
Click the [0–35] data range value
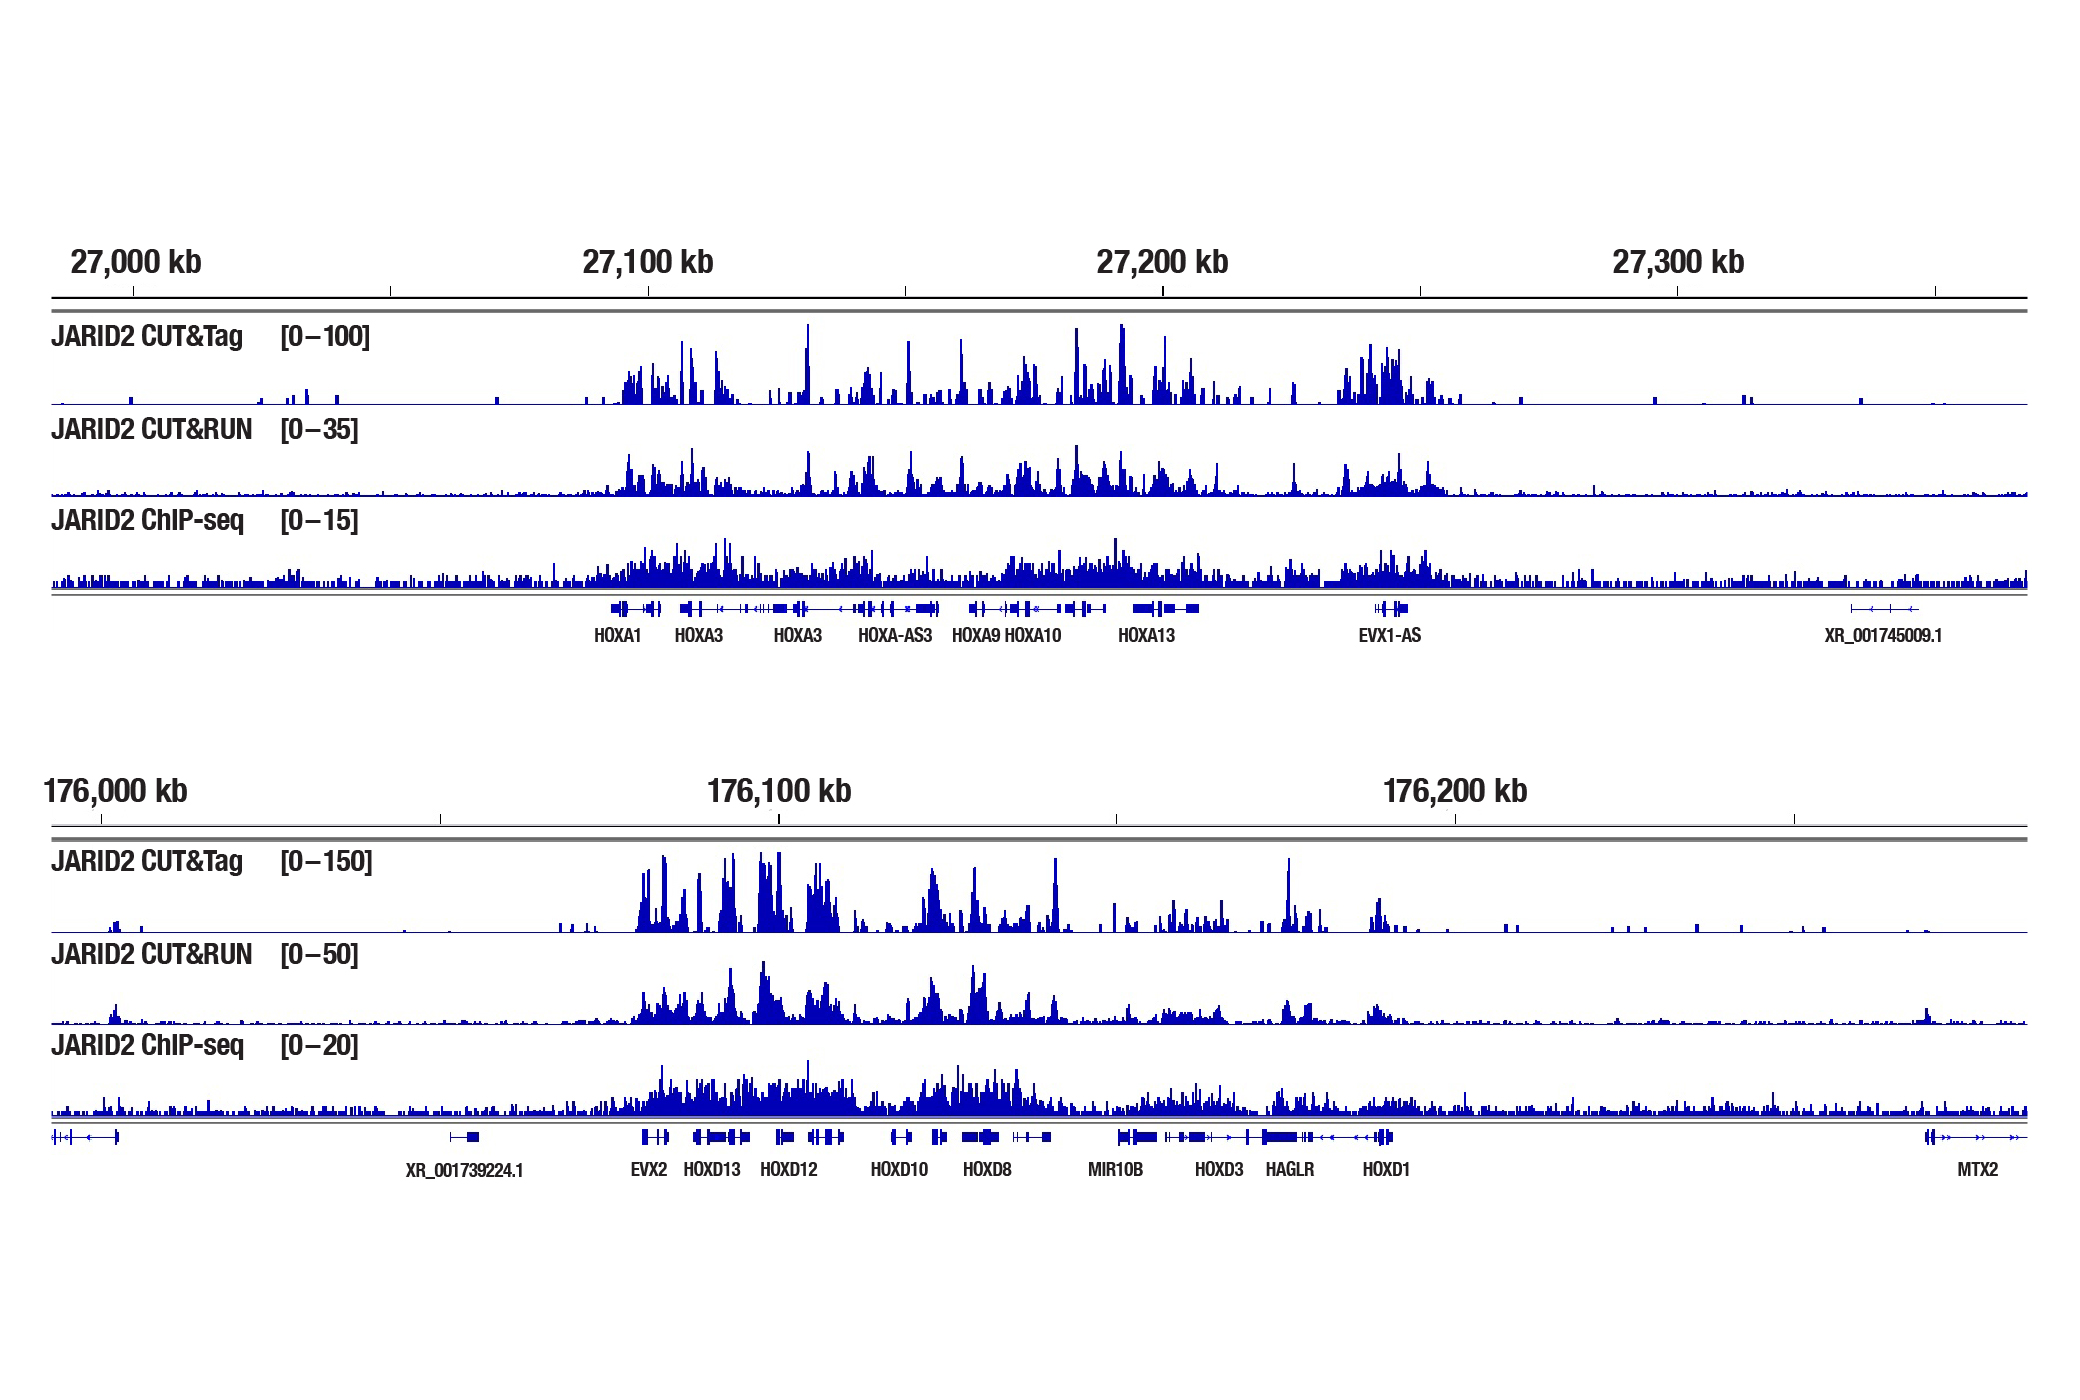(x=319, y=430)
